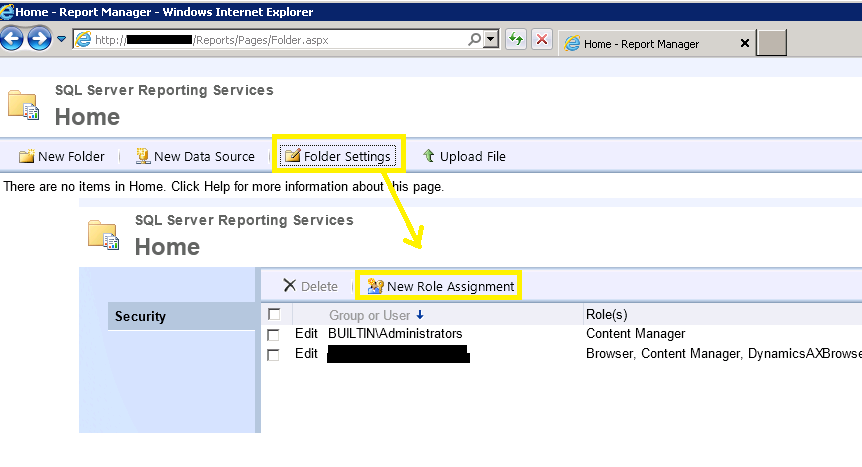Click the BUILTIN\Administrators text

click(x=395, y=333)
